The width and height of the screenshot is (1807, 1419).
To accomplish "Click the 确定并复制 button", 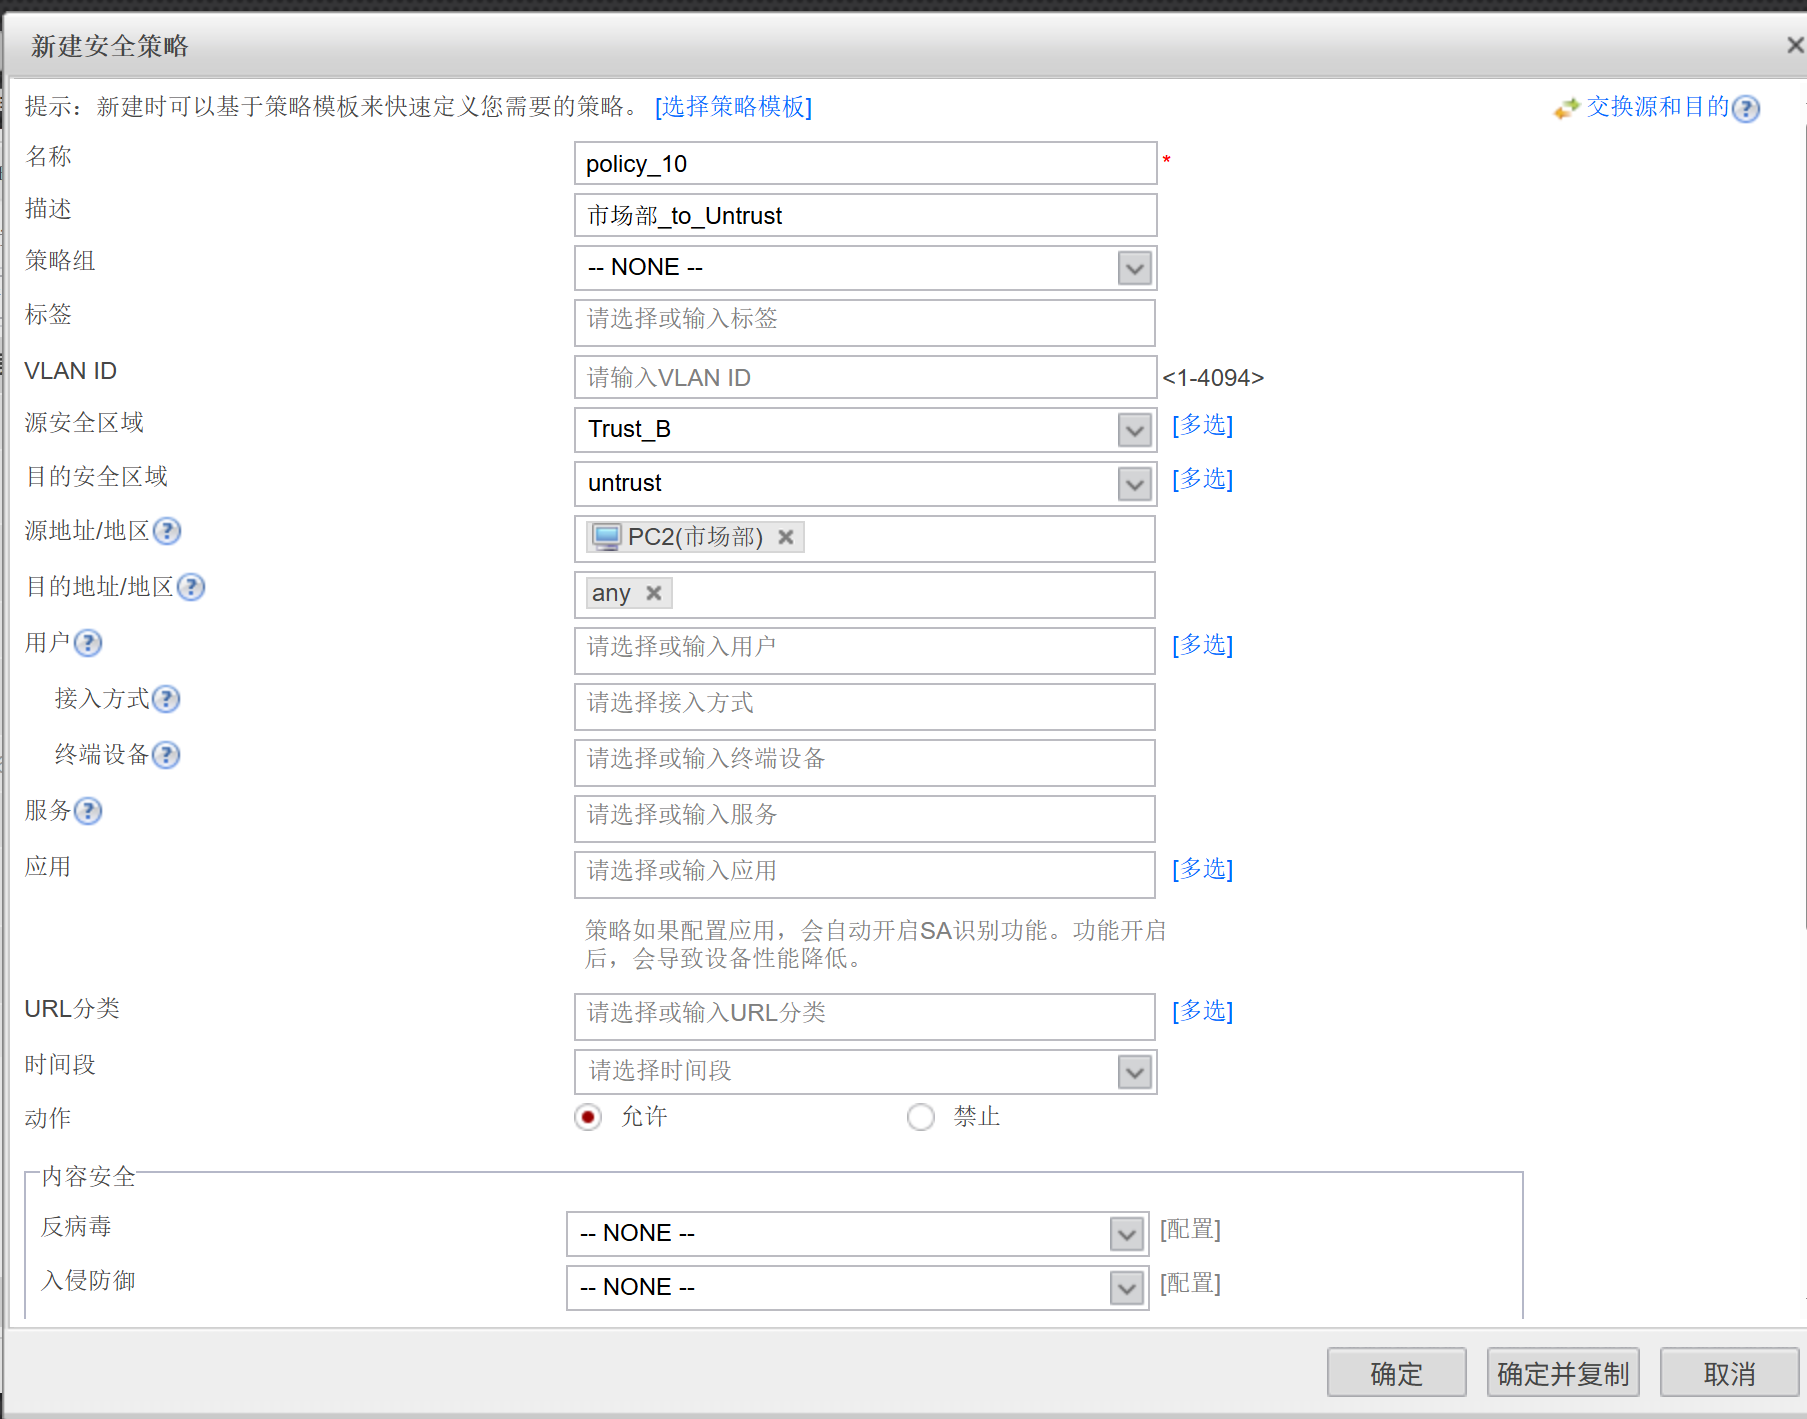I will (1563, 1373).
